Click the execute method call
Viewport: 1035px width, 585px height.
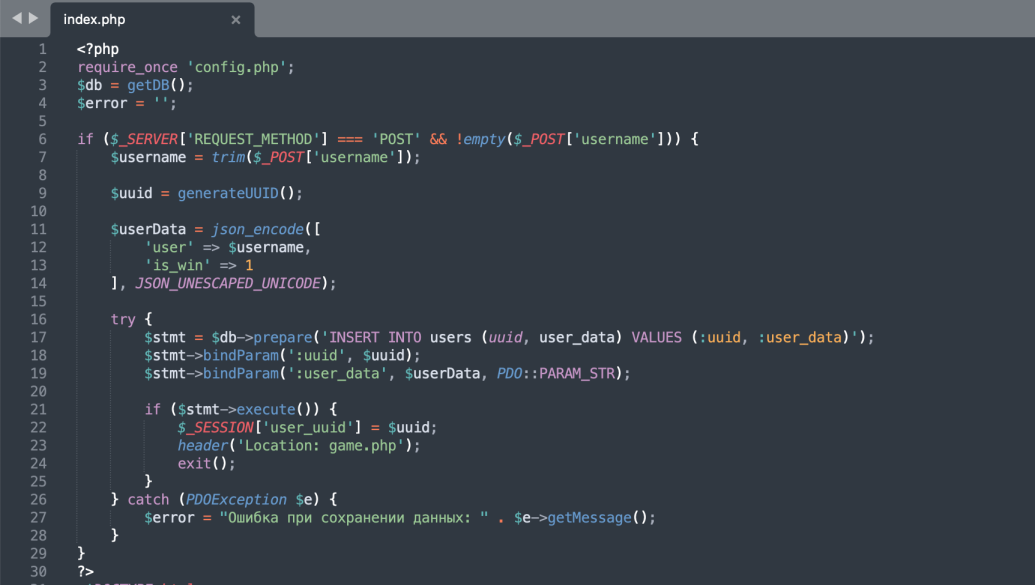tap(265, 409)
